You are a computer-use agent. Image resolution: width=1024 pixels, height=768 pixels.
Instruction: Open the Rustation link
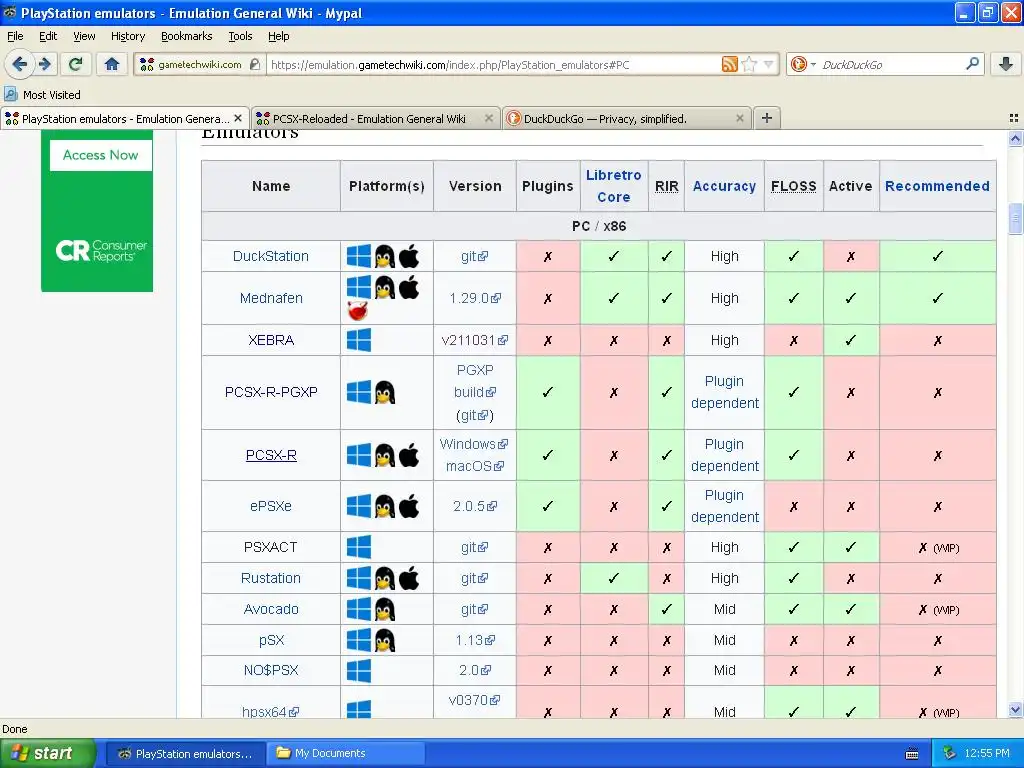click(270, 578)
